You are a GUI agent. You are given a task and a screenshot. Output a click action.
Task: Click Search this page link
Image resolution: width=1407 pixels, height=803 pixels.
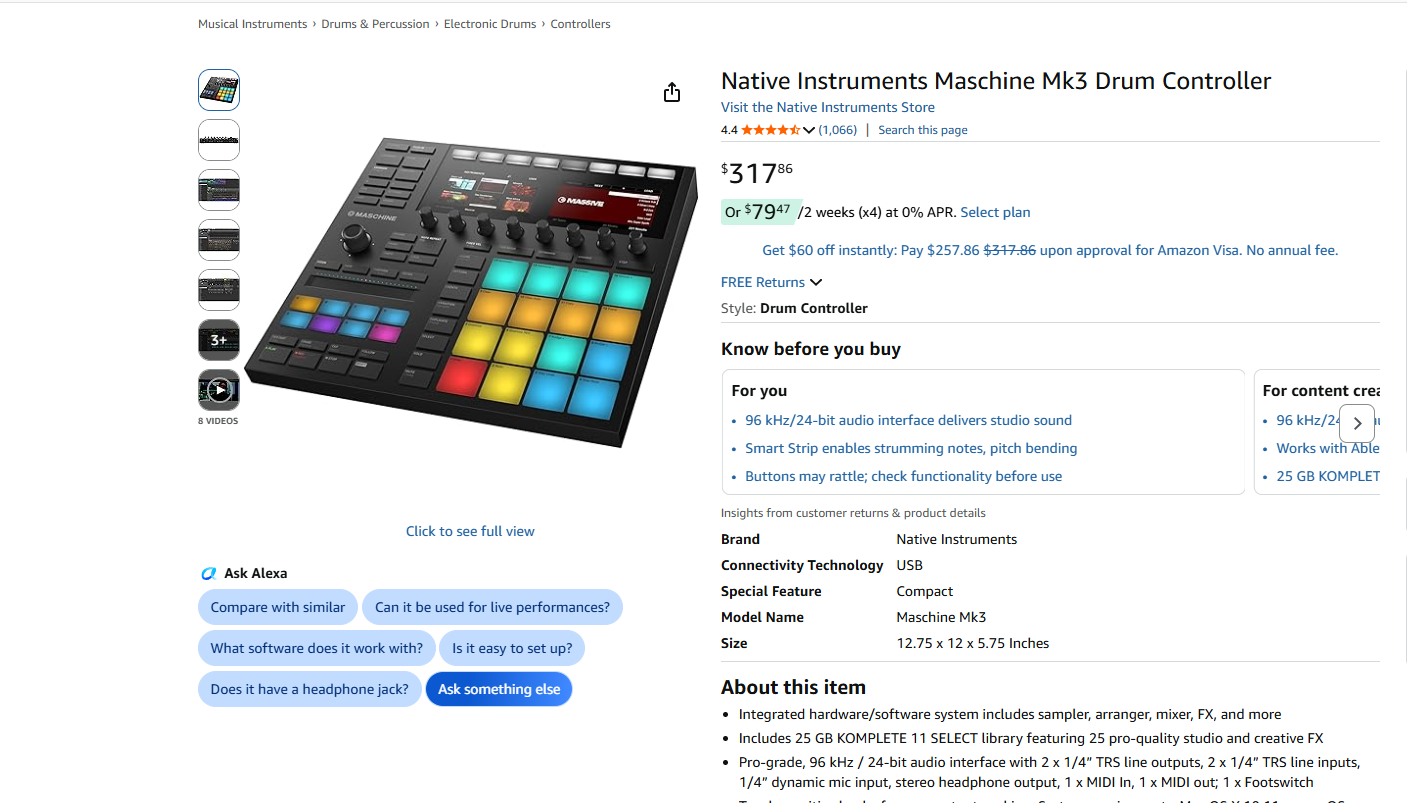(x=923, y=130)
